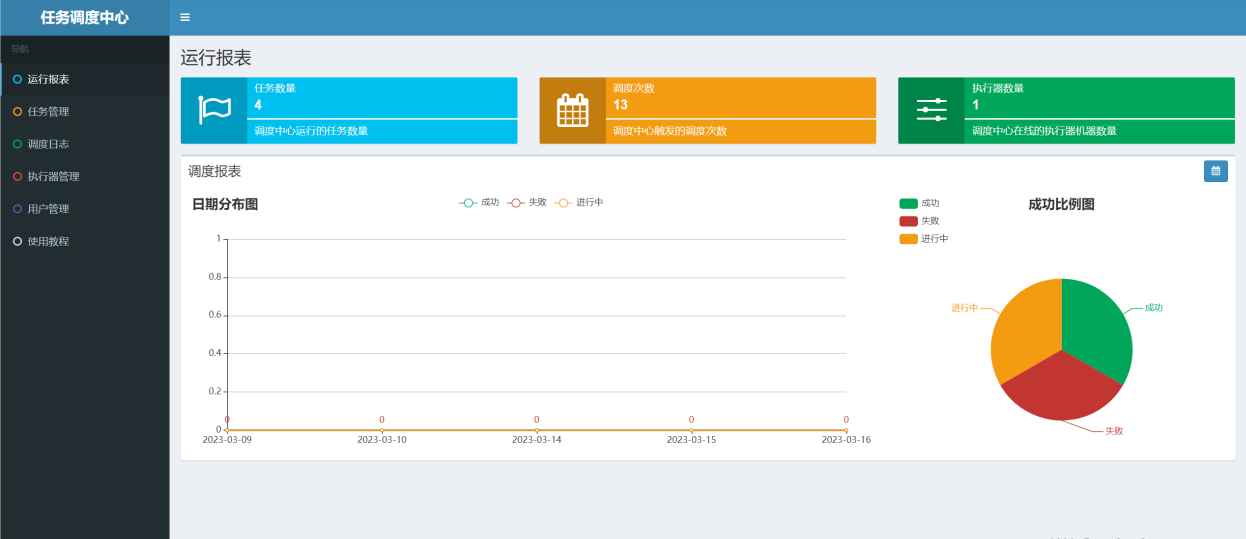Click the purple circle icon beside 用户管理
1246x539 pixels.
pos(17,209)
